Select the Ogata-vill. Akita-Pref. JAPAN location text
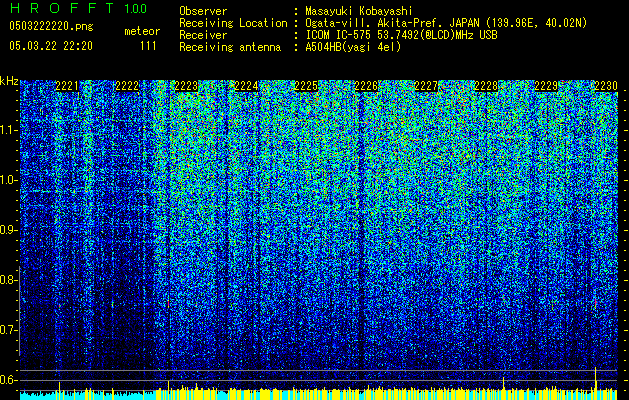The image size is (629, 400). tap(446, 23)
